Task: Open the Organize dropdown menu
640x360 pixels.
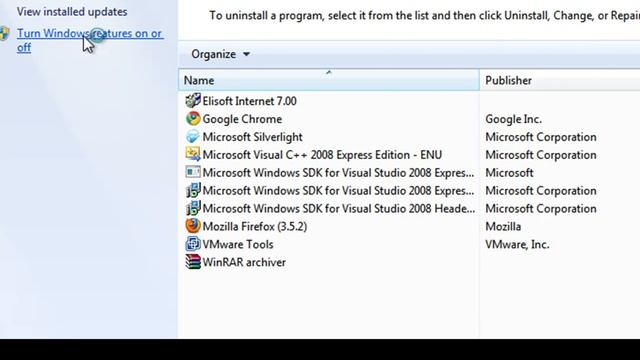Action: point(220,54)
